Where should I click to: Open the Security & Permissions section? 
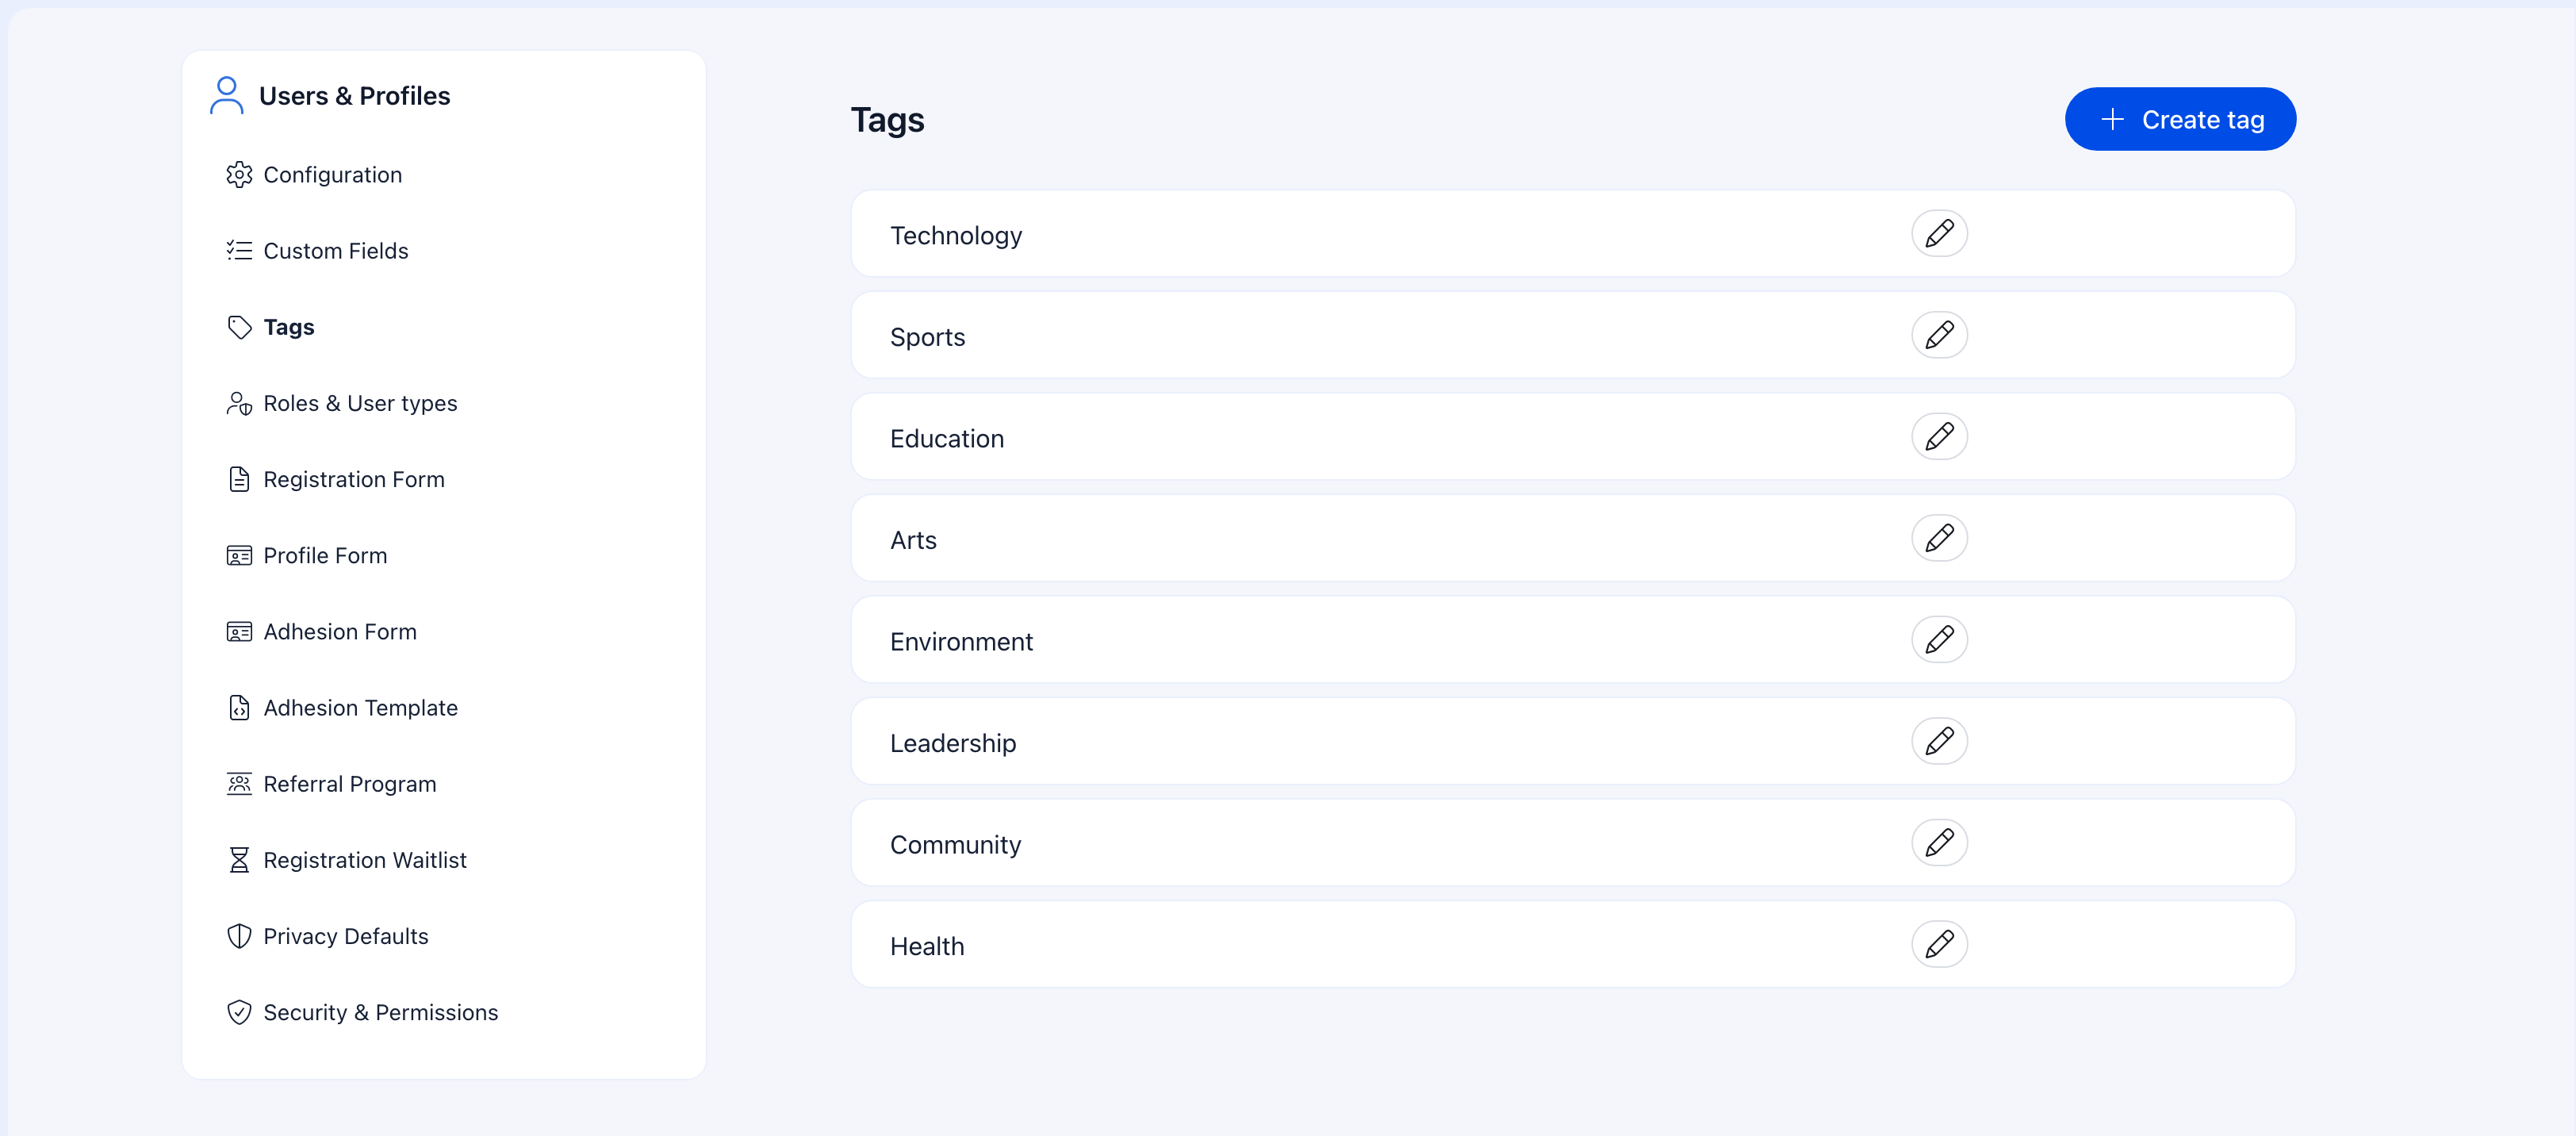coord(381,1012)
